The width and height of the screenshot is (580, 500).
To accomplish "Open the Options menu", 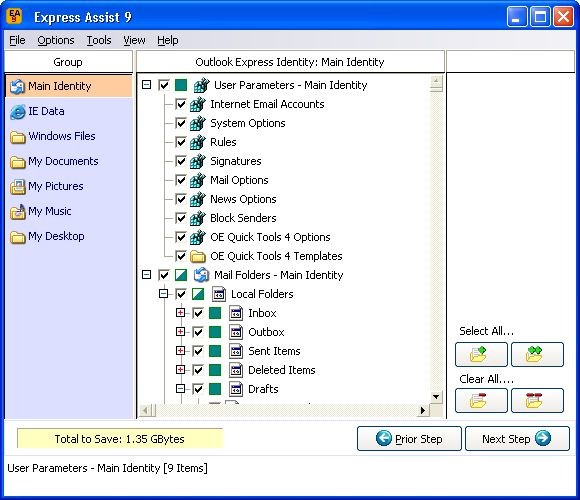I will (x=56, y=40).
